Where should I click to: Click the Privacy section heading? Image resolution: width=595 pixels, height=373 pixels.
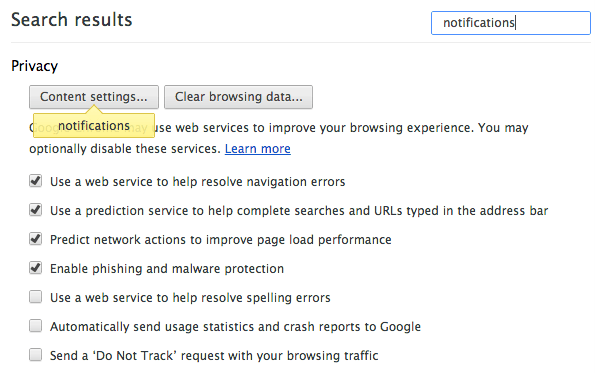35,66
